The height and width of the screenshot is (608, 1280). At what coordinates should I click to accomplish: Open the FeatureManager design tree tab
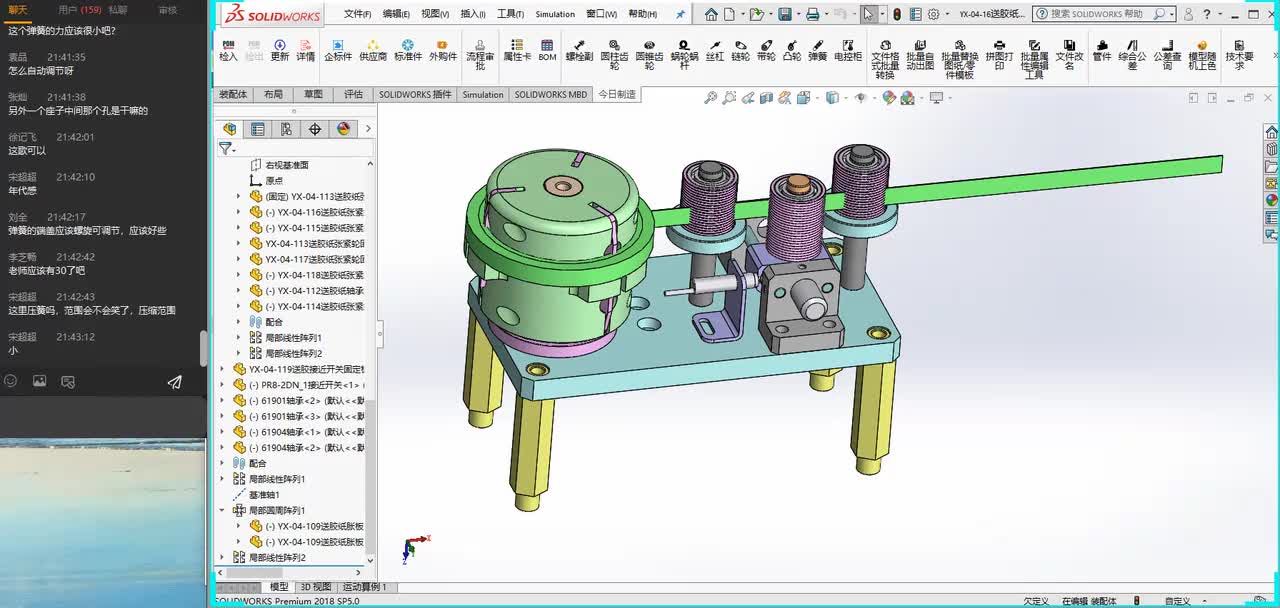(x=230, y=129)
